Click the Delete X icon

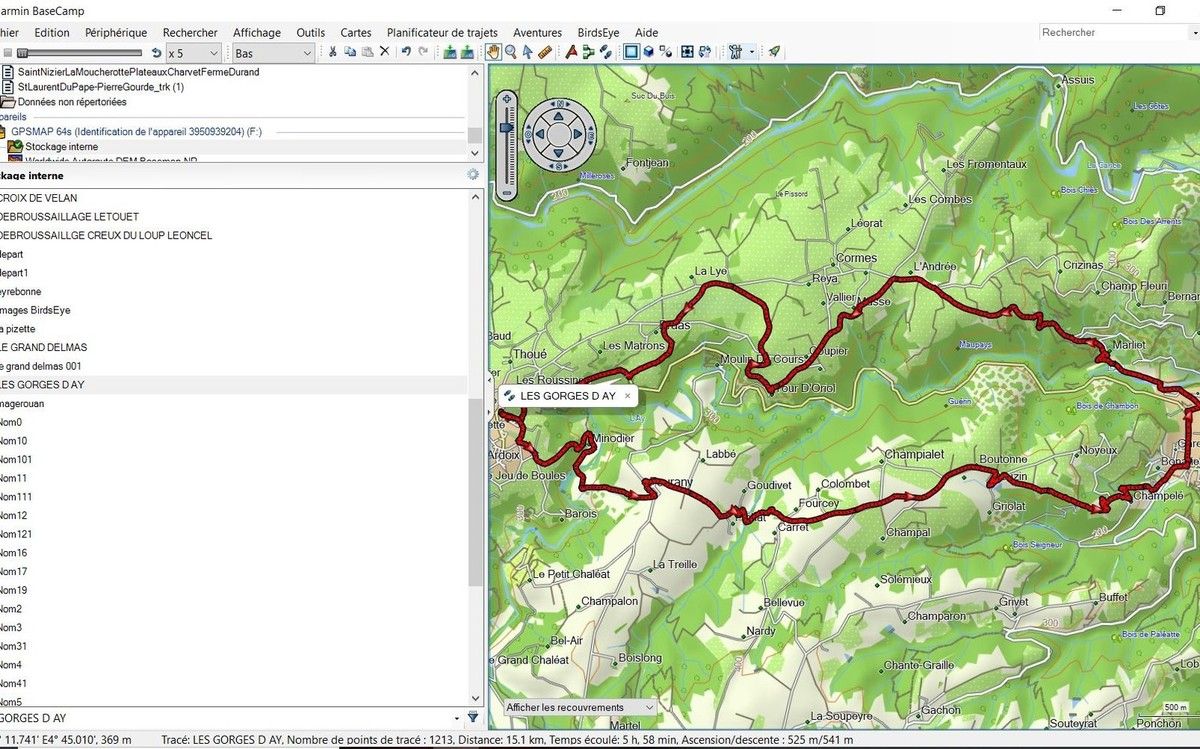point(384,52)
